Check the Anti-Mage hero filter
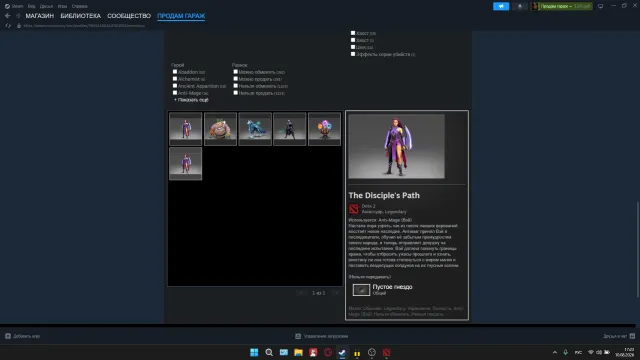The width and height of the screenshot is (640, 360). coord(175,93)
